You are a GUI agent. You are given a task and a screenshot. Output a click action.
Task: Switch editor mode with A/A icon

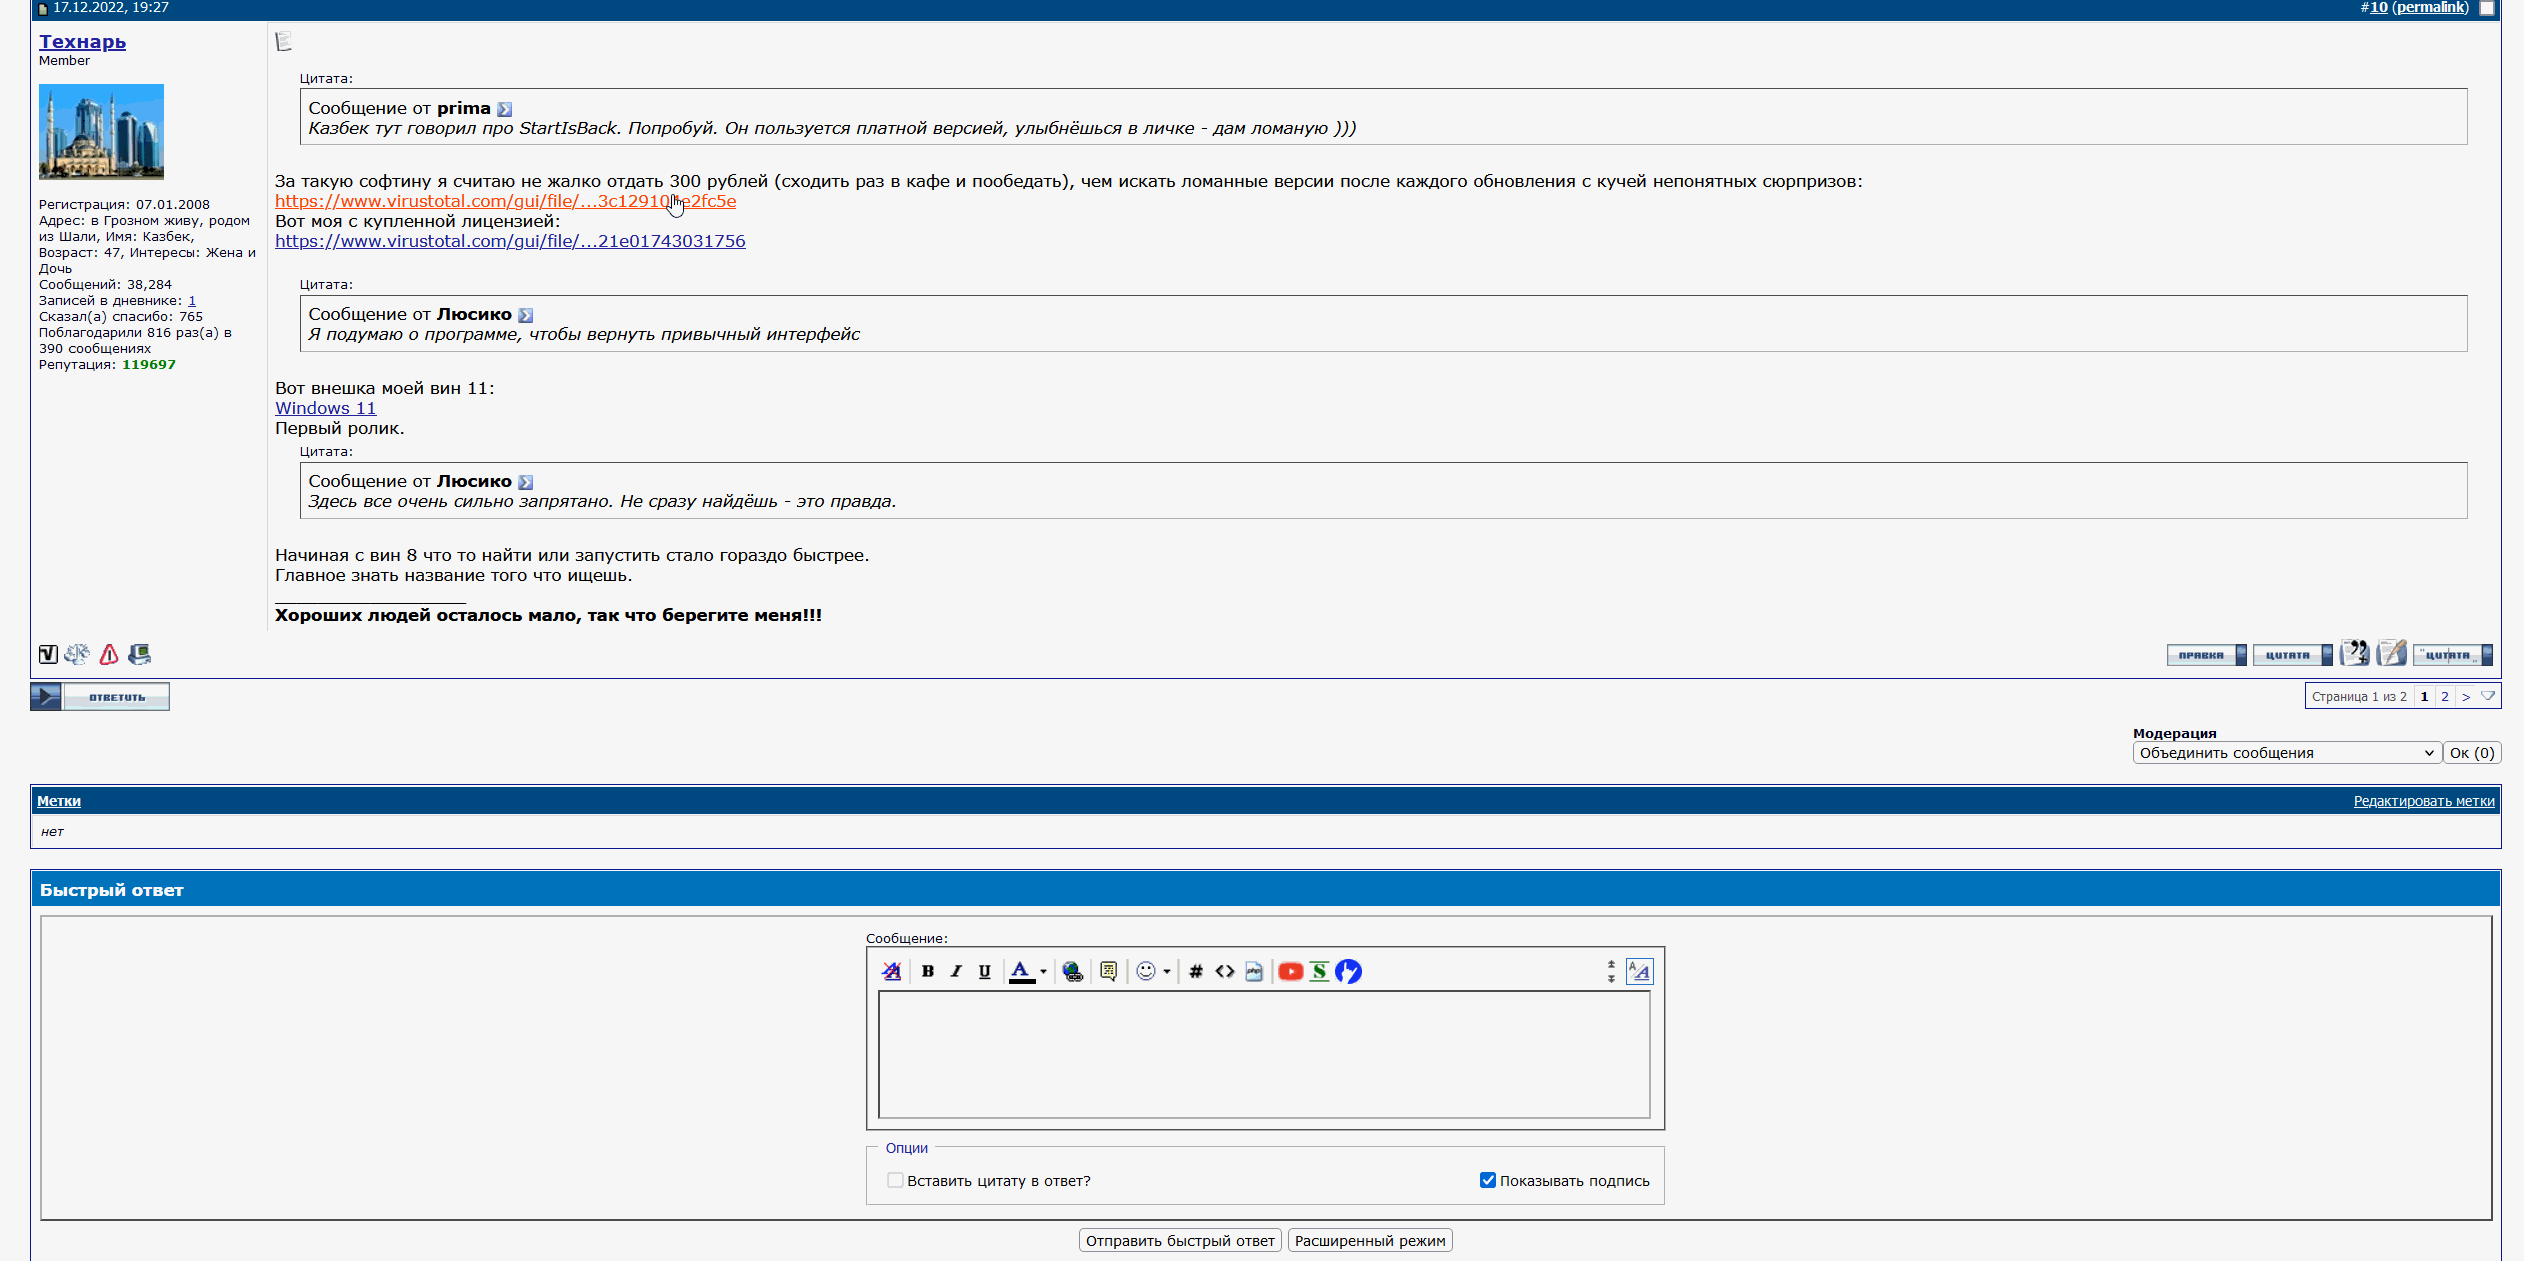tap(1639, 971)
